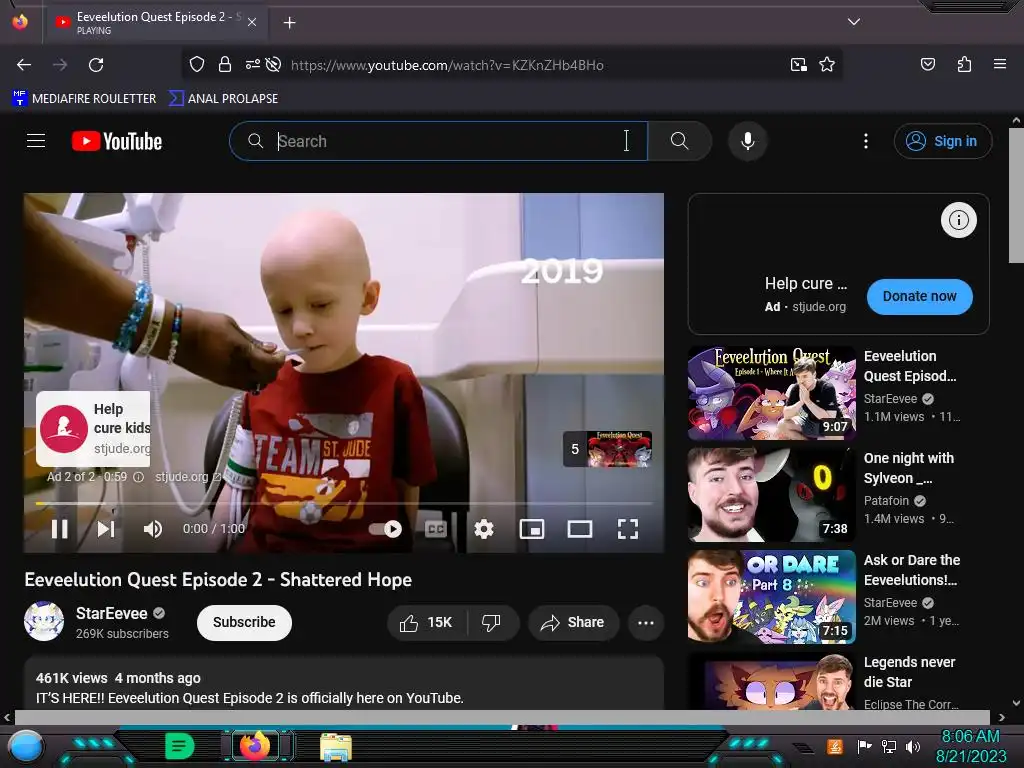The width and height of the screenshot is (1024, 768).
Task: Click the Help cure kids ad card overlay
Action: point(93,428)
